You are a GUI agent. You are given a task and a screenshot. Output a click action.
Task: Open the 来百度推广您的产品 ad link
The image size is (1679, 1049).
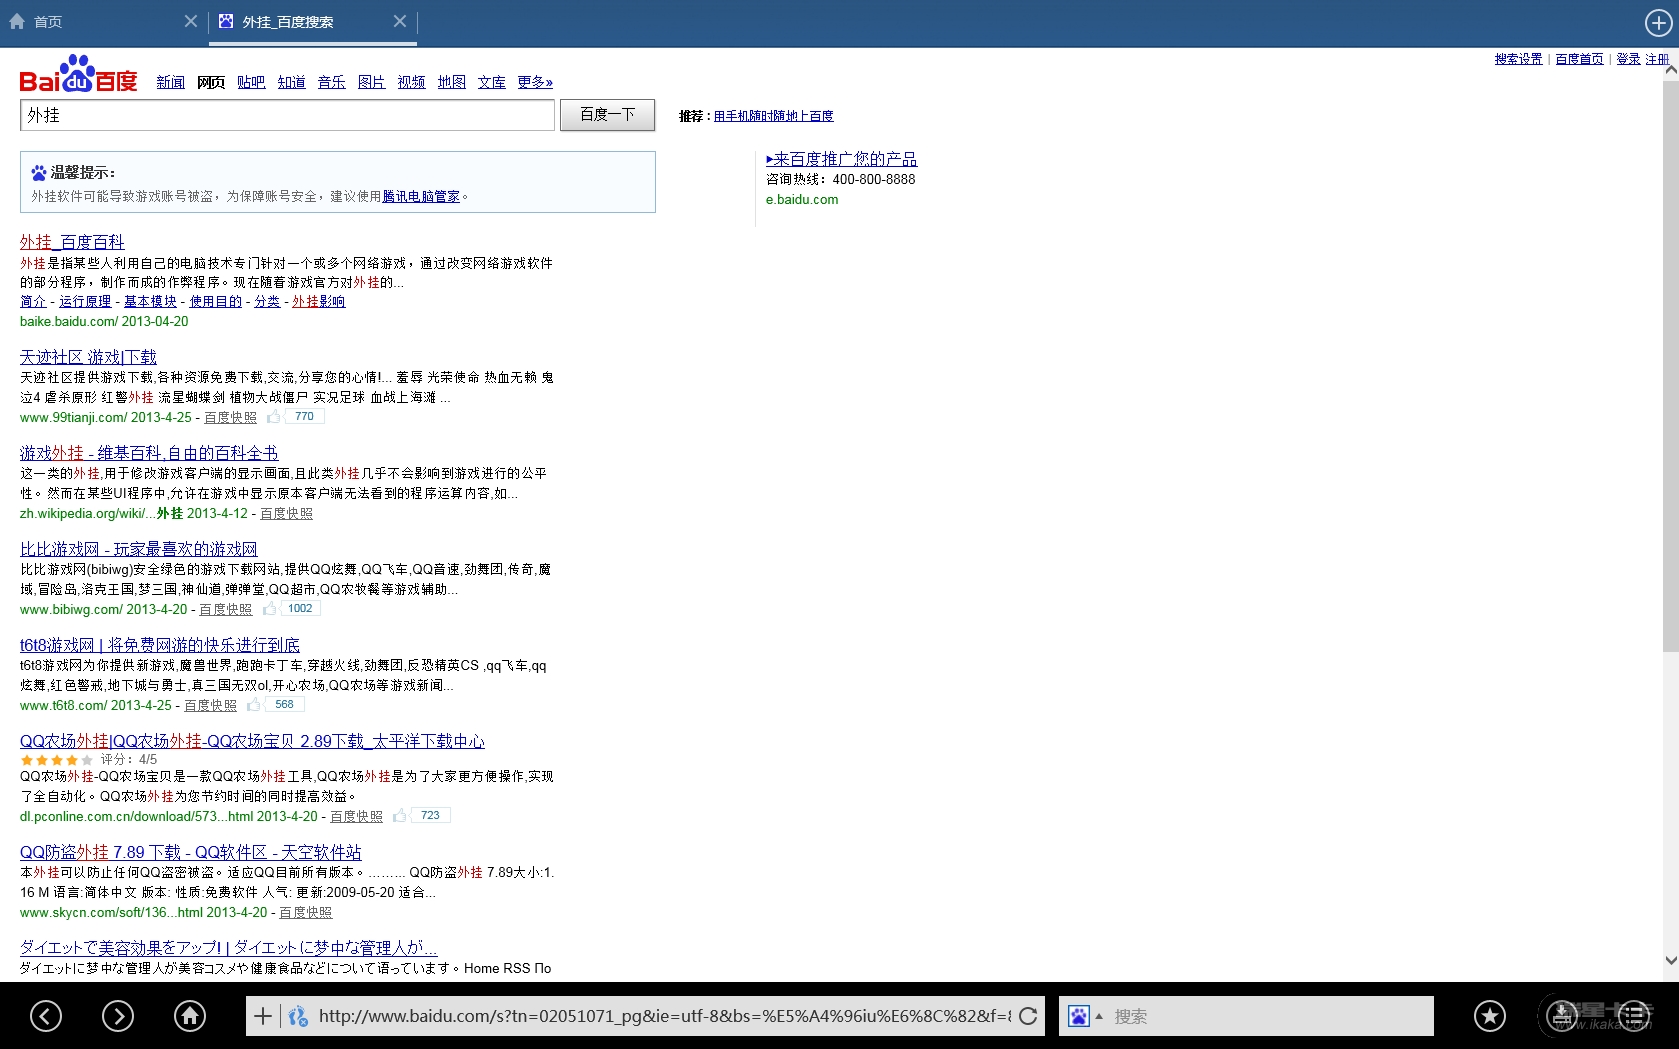click(841, 159)
